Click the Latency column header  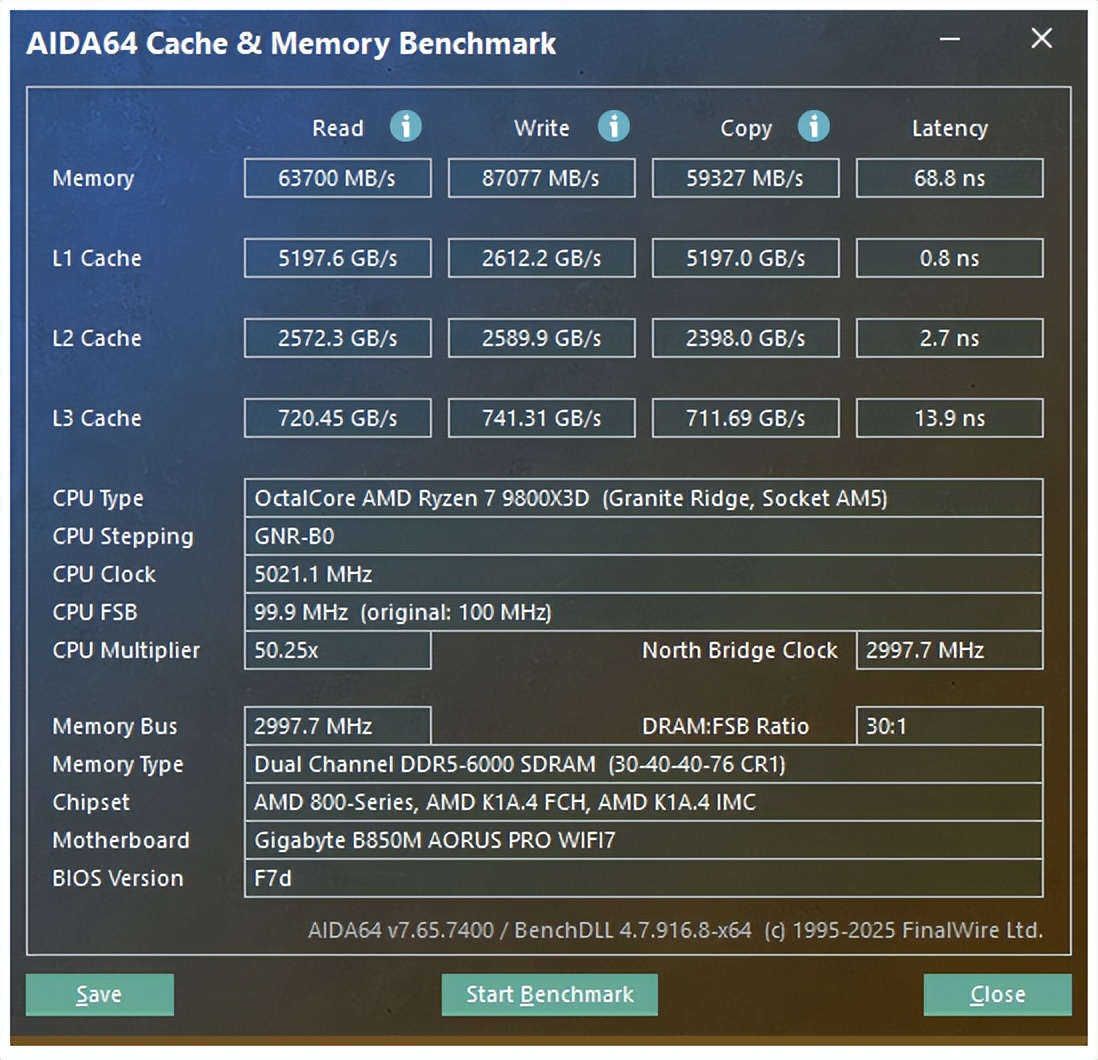tap(950, 128)
